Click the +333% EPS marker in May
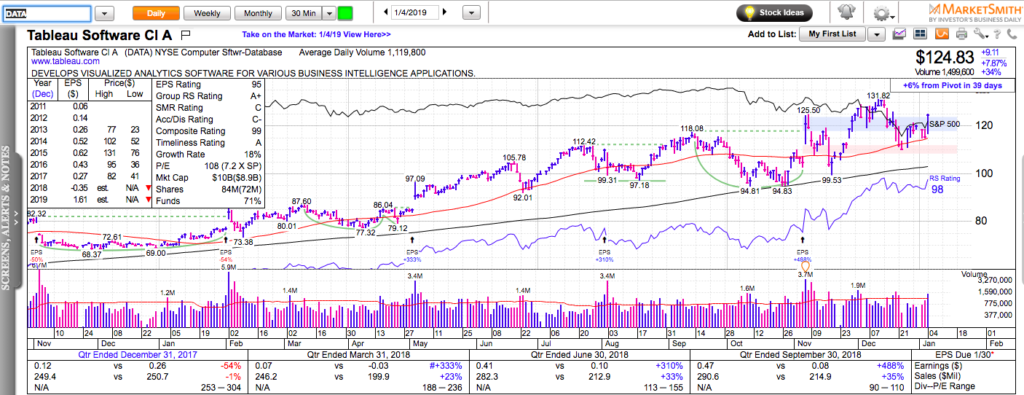 pos(413,259)
